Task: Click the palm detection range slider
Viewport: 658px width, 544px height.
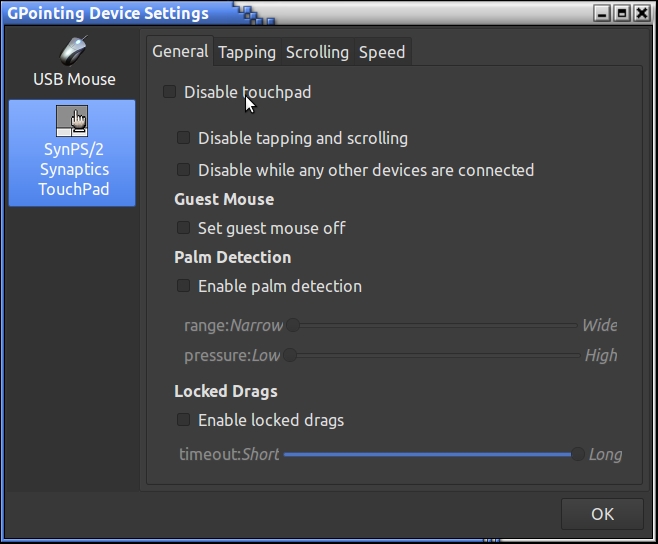Action: point(432,325)
